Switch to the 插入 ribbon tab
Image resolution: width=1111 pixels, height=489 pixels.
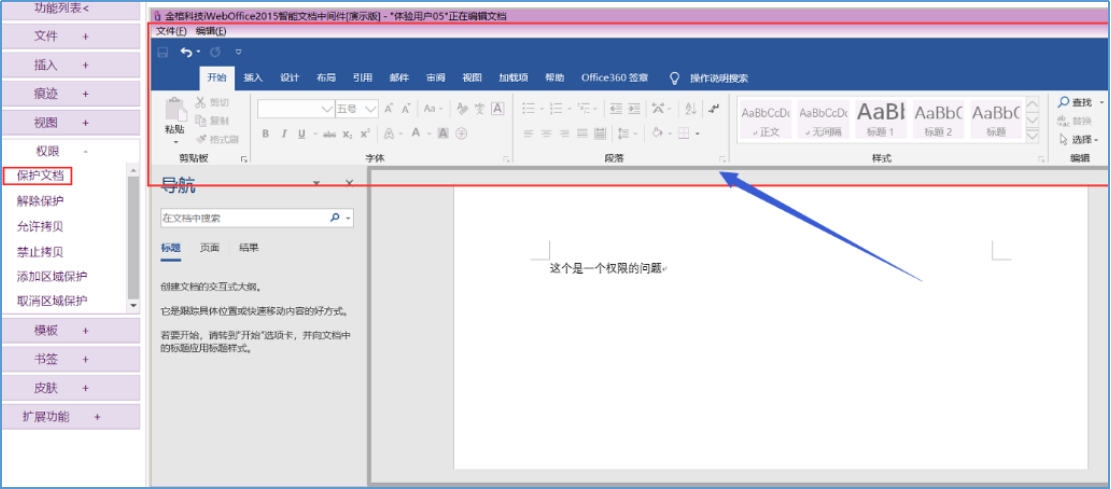pos(253,78)
